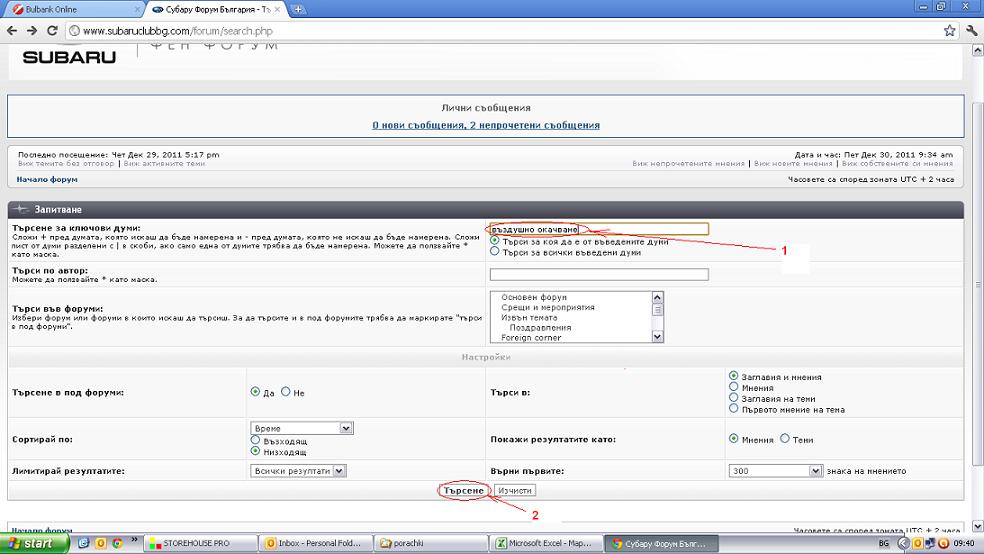Open Виж собствените си мнения link
Image resolution: width=984 pixels, height=554 pixels.
point(897,164)
